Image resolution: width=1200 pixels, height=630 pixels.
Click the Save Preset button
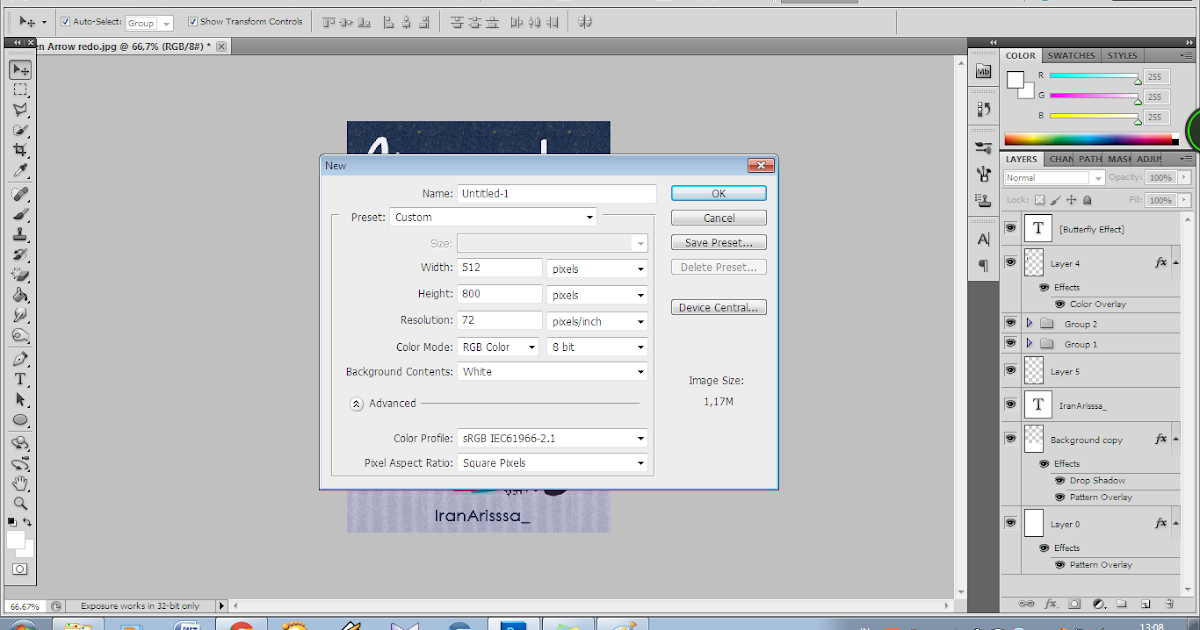[719, 243]
